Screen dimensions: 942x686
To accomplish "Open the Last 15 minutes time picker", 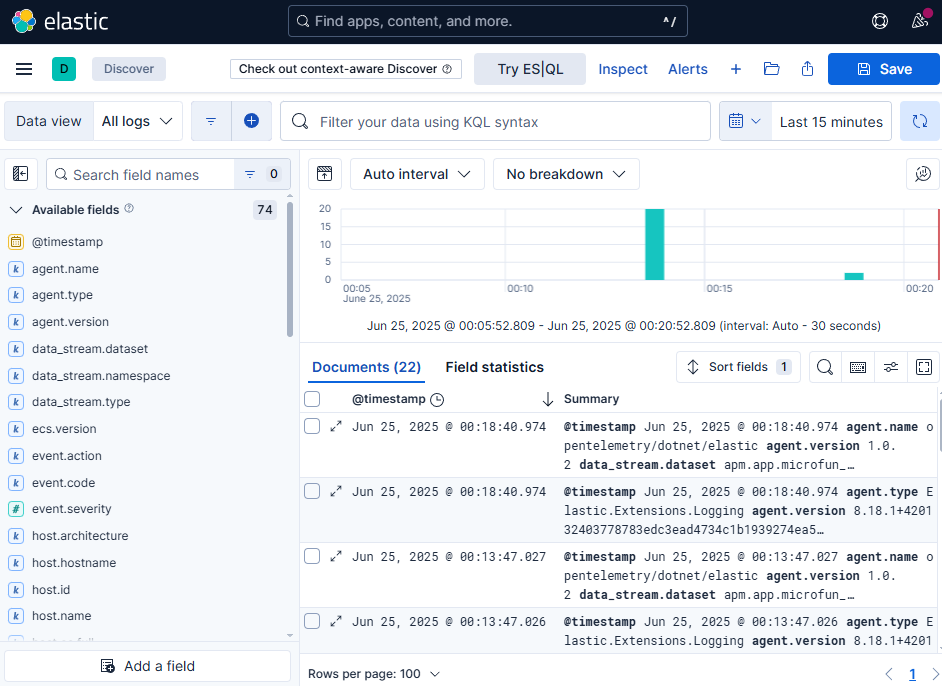I will coord(831,121).
